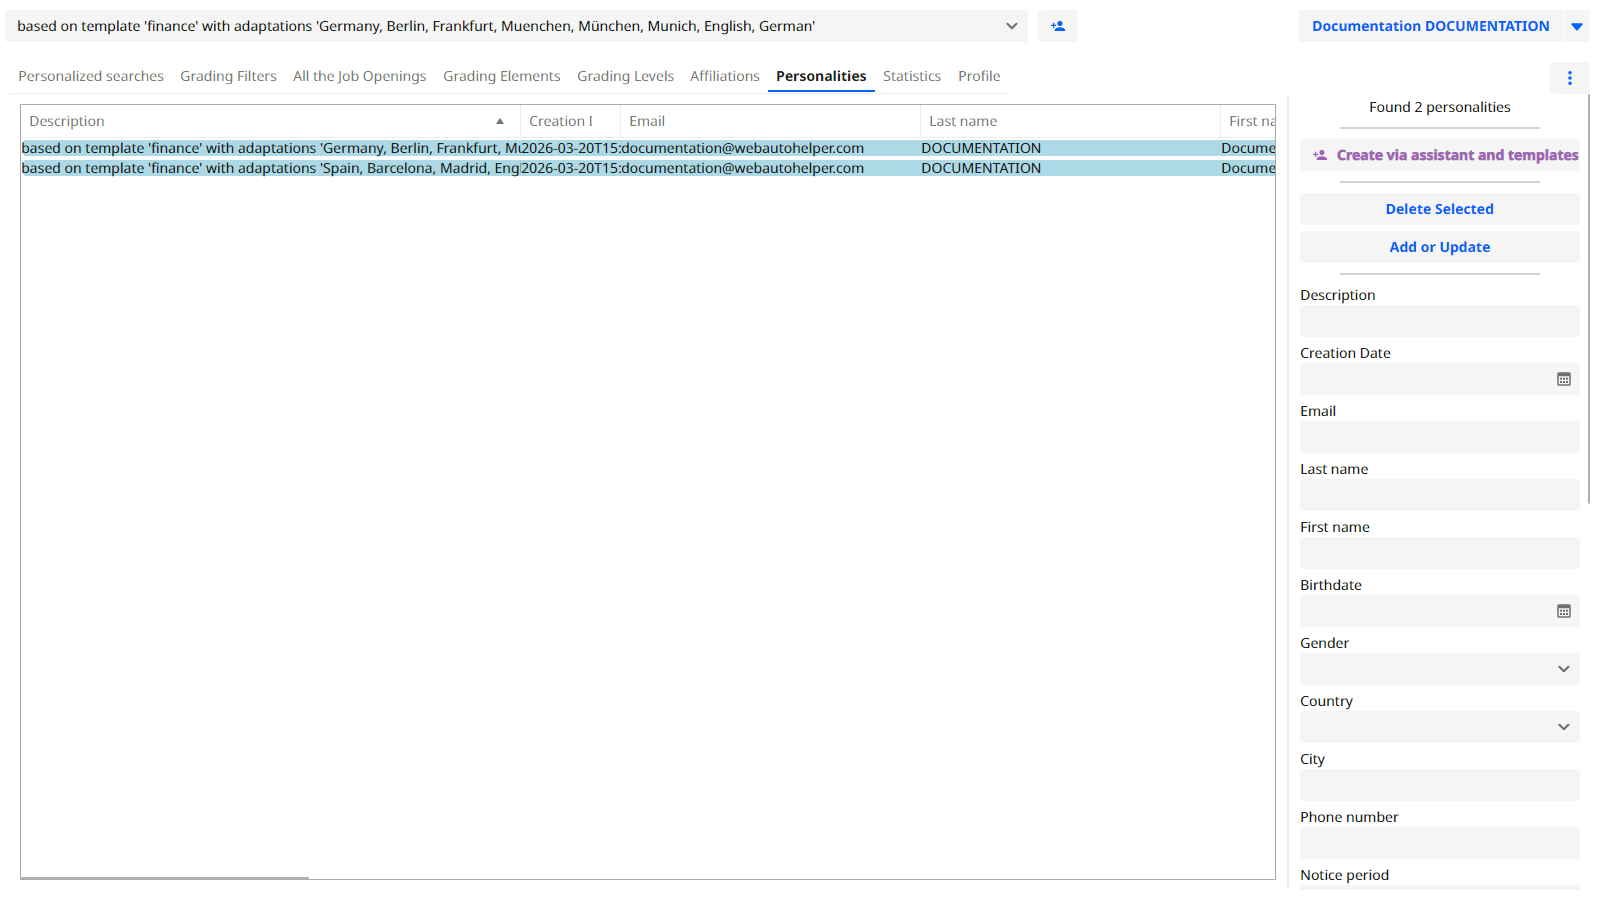The height and width of the screenshot is (900, 1600).
Task: Click the add personality icon button
Action: (1057, 26)
